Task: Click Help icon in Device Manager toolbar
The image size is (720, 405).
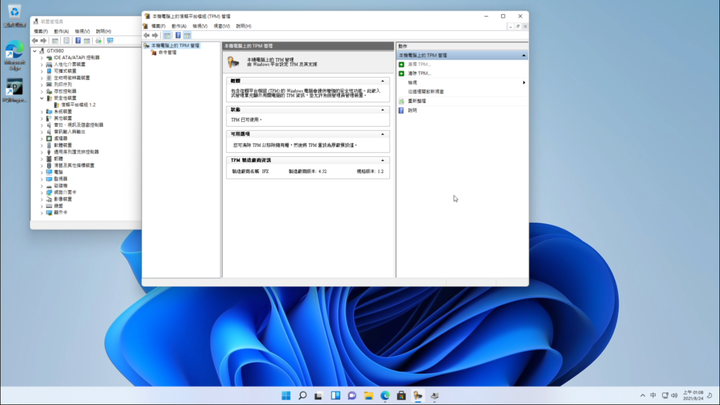Action: (x=78, y=41)
